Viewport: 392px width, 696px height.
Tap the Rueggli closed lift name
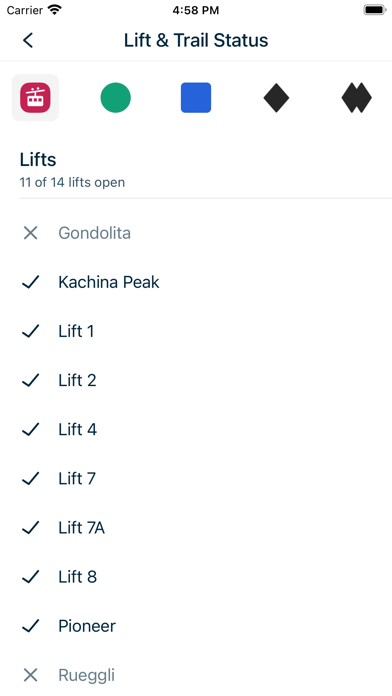[87, 676]
